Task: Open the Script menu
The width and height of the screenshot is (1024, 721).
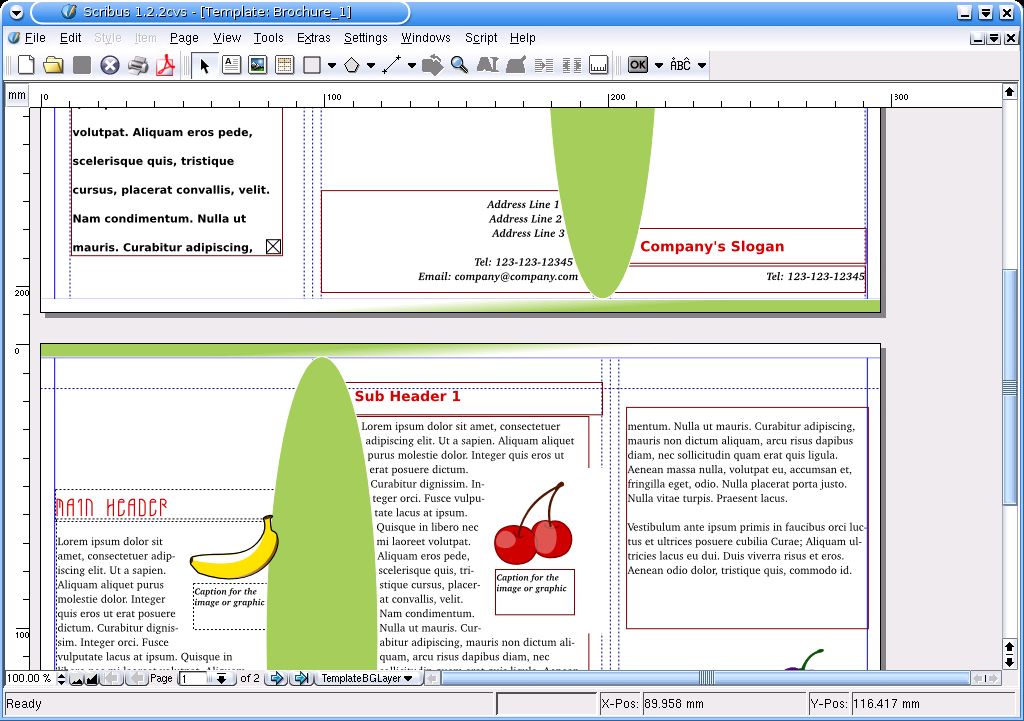Action: pos(481,38)
